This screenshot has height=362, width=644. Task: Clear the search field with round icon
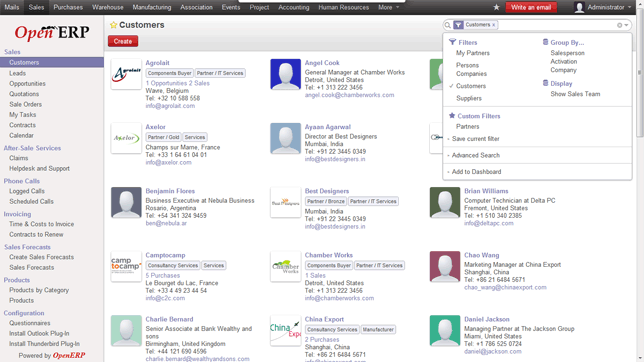[x=619, y=25]
